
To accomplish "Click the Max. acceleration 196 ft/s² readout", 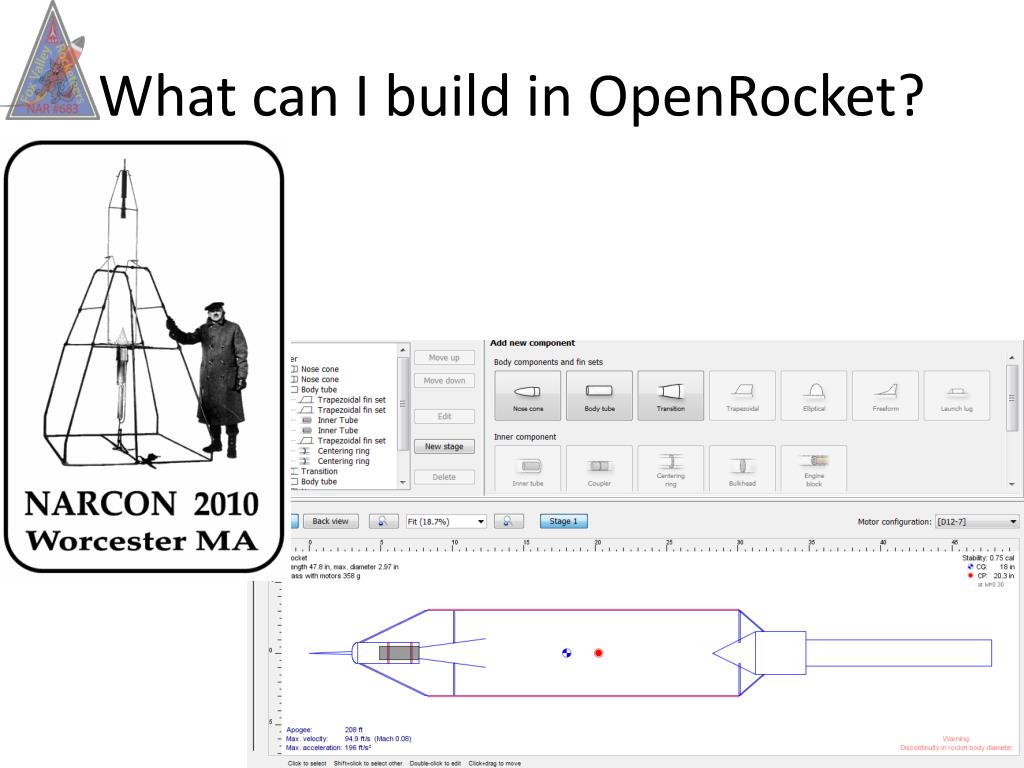I will point(328,748).
